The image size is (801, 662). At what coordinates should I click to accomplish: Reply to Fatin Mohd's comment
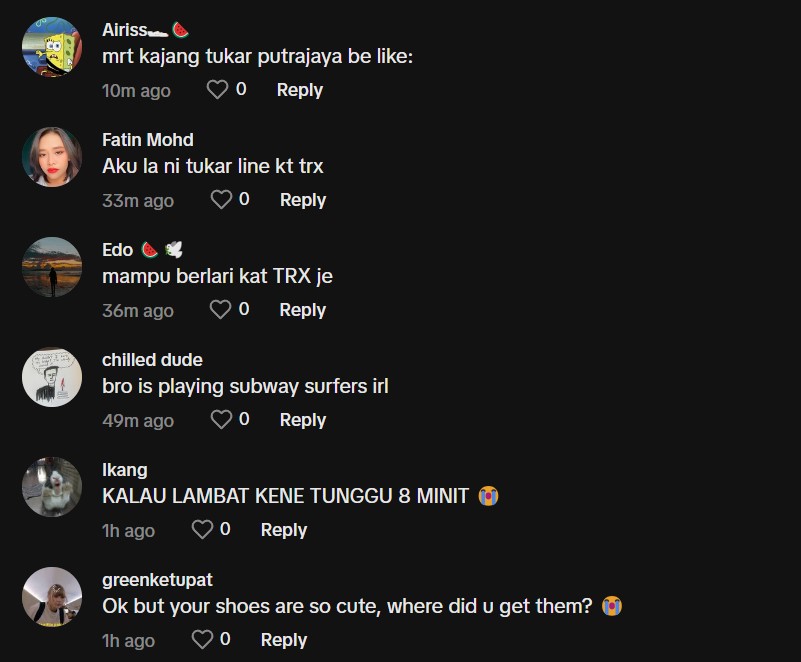pyautogui.click(x=303, y=200)
